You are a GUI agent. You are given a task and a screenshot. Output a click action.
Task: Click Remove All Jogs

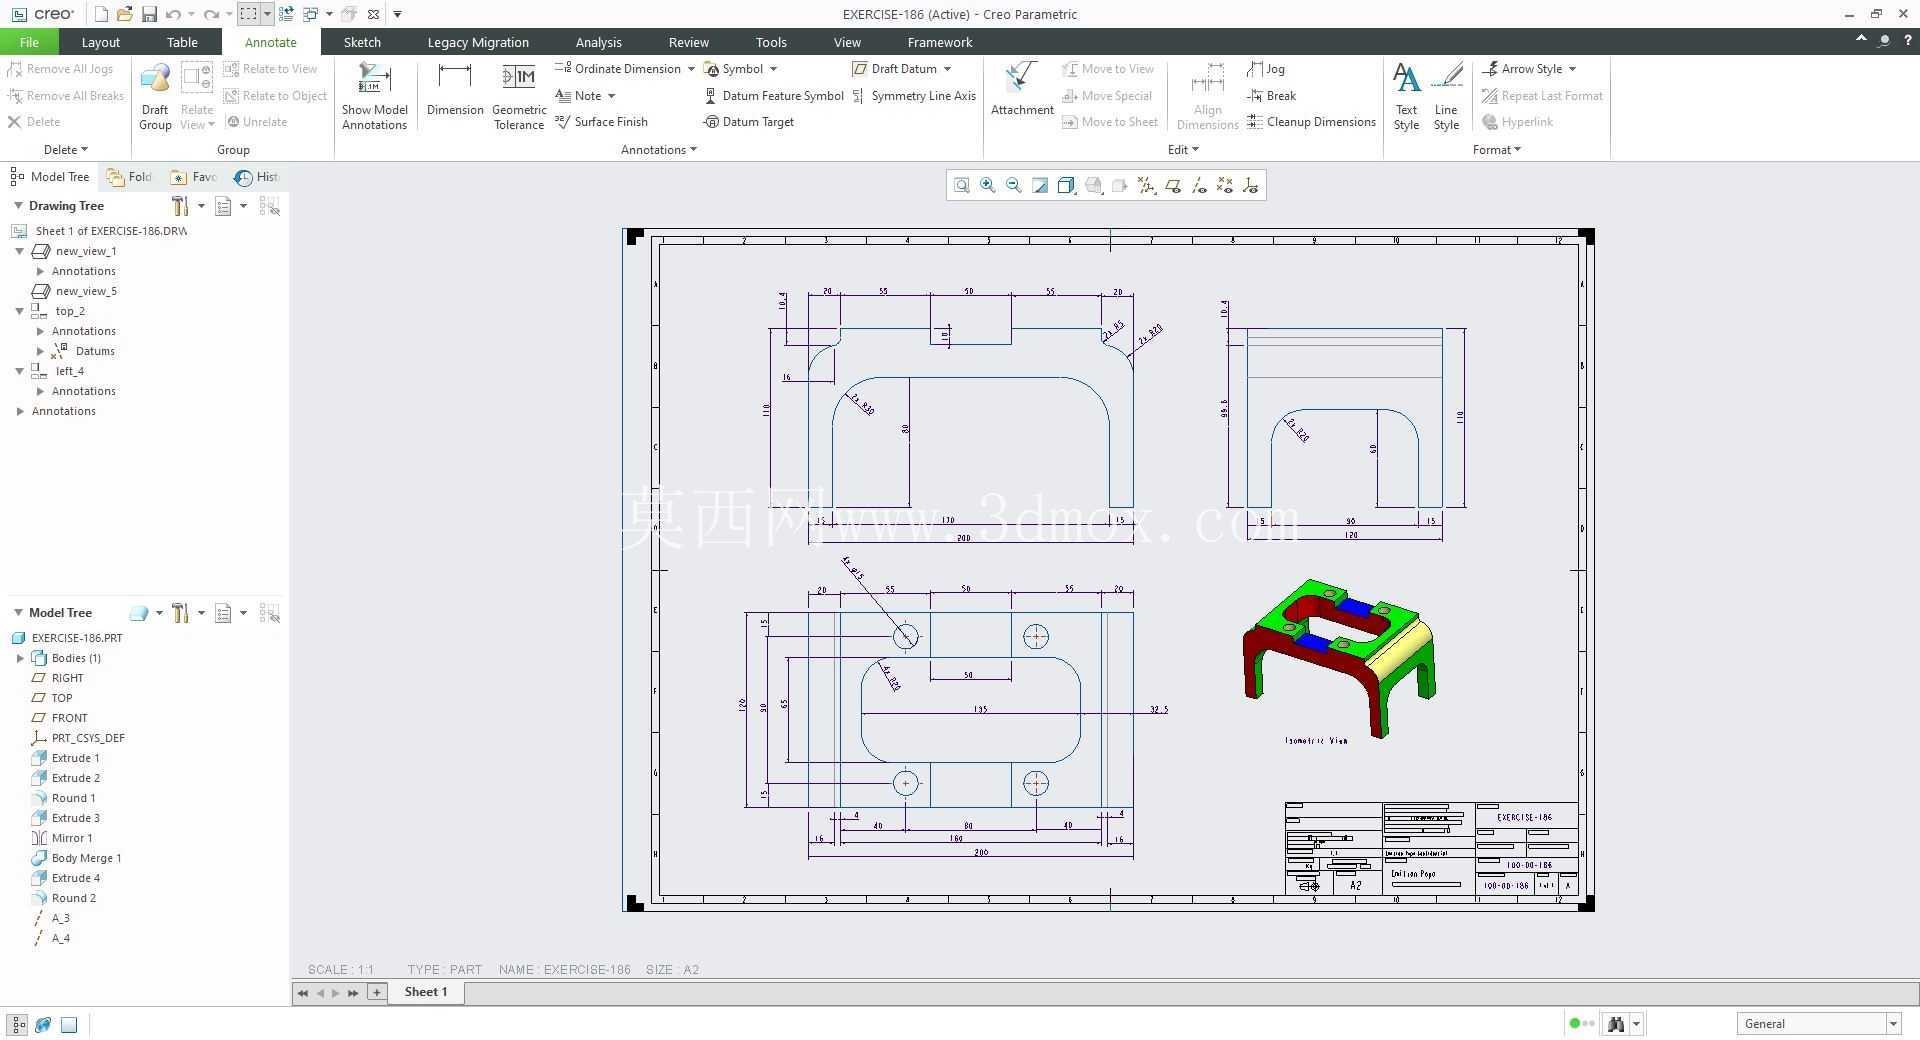60,69
